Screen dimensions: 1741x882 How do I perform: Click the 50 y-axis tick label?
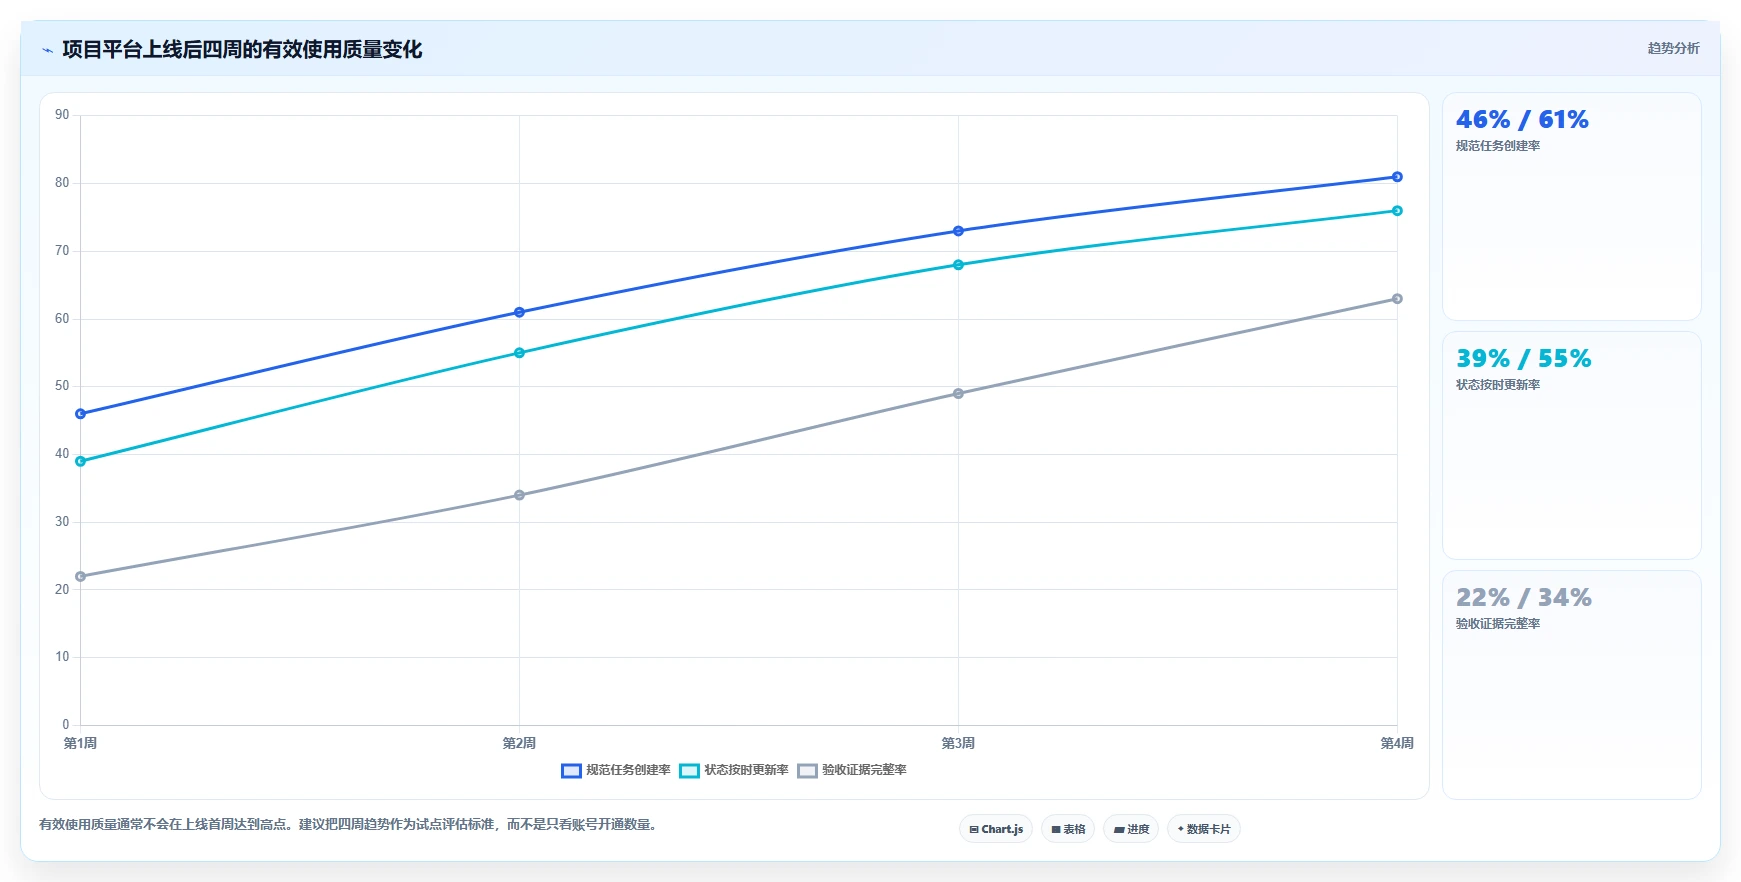tap(62, 386)
